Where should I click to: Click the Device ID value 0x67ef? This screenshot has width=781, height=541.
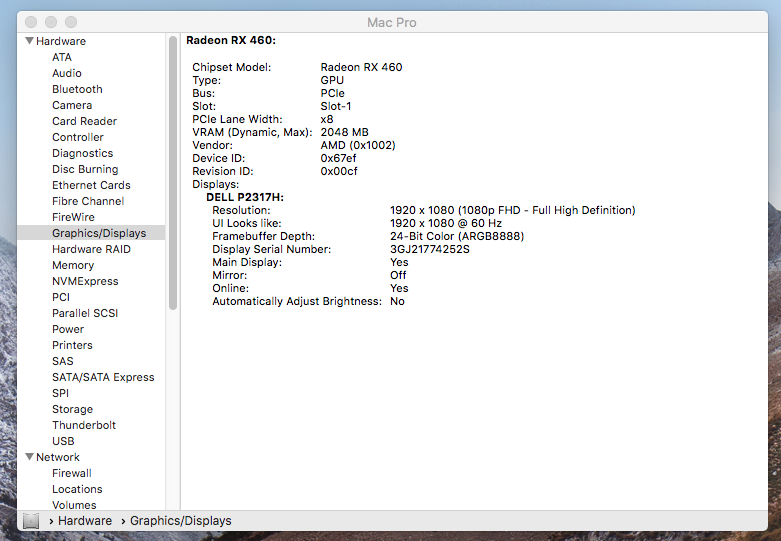338,158
